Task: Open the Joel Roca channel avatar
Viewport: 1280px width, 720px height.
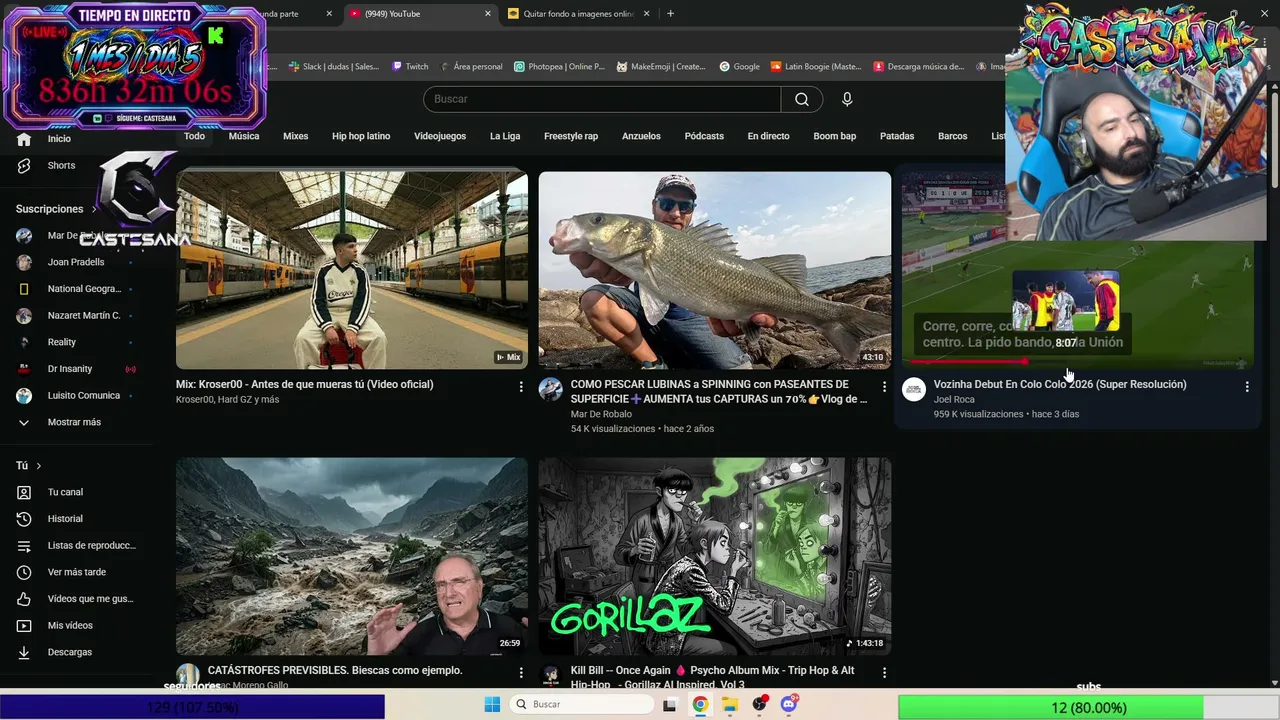Action: click(x=914, y=389)
